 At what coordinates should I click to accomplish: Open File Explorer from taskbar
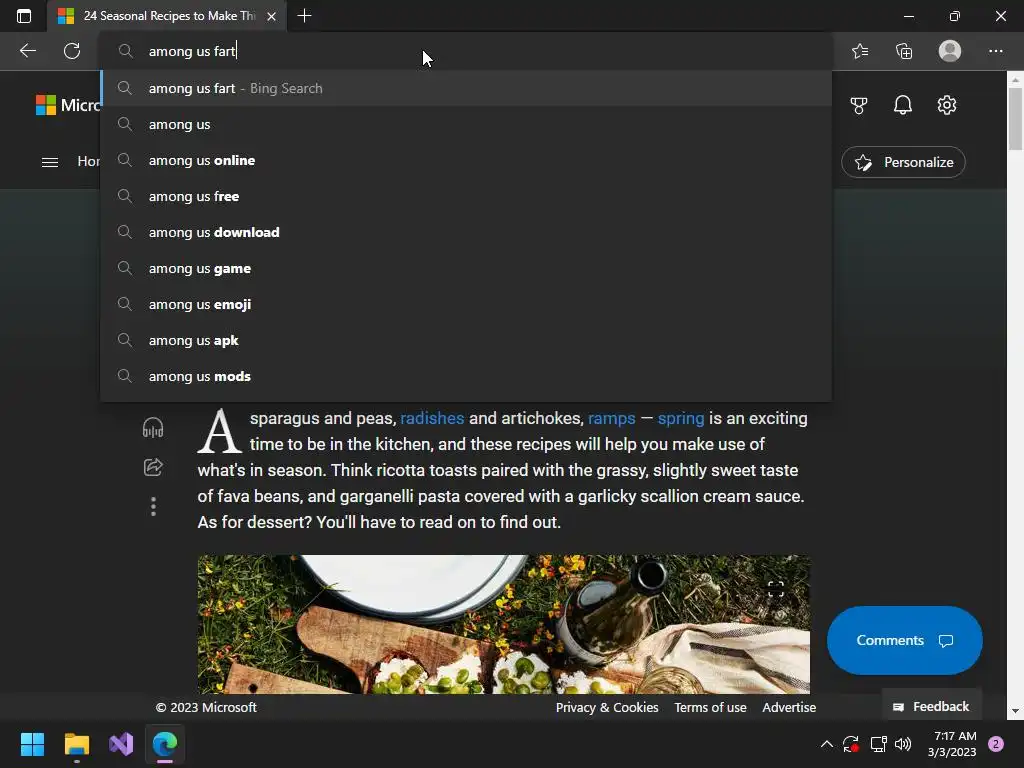pos(76,744)
